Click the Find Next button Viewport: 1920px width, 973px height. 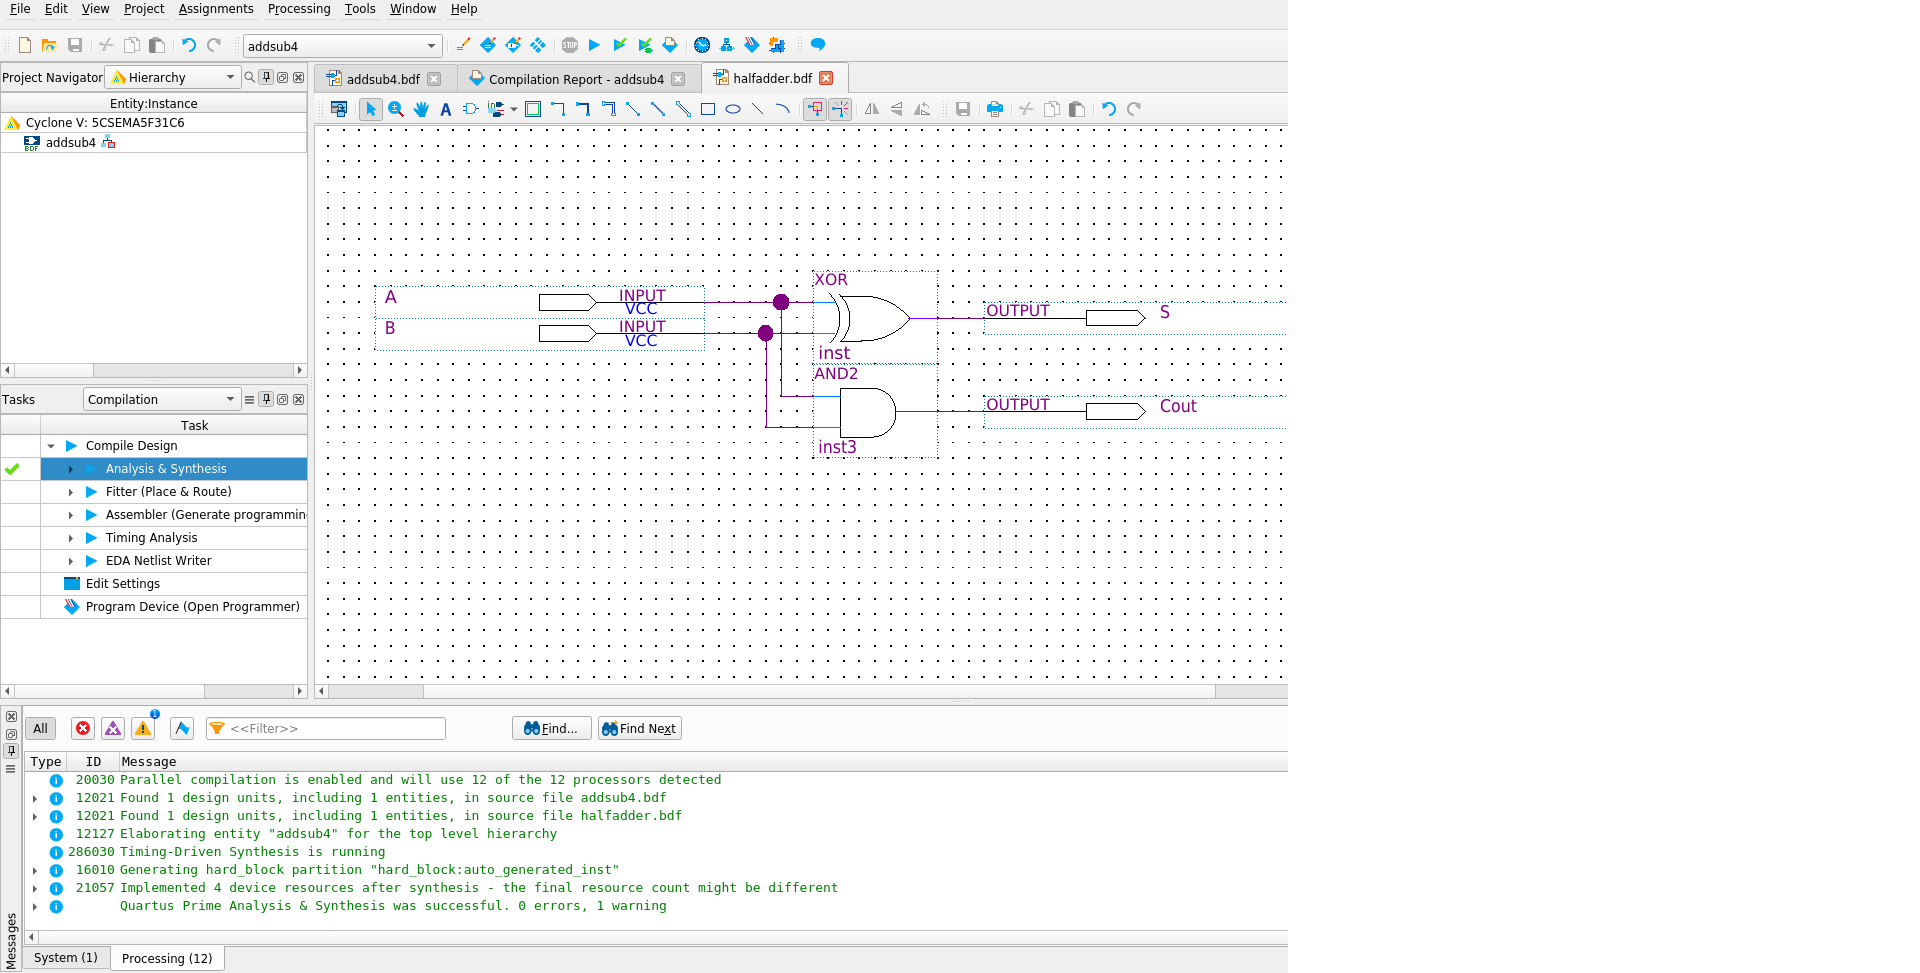click(x=639, y=728)
